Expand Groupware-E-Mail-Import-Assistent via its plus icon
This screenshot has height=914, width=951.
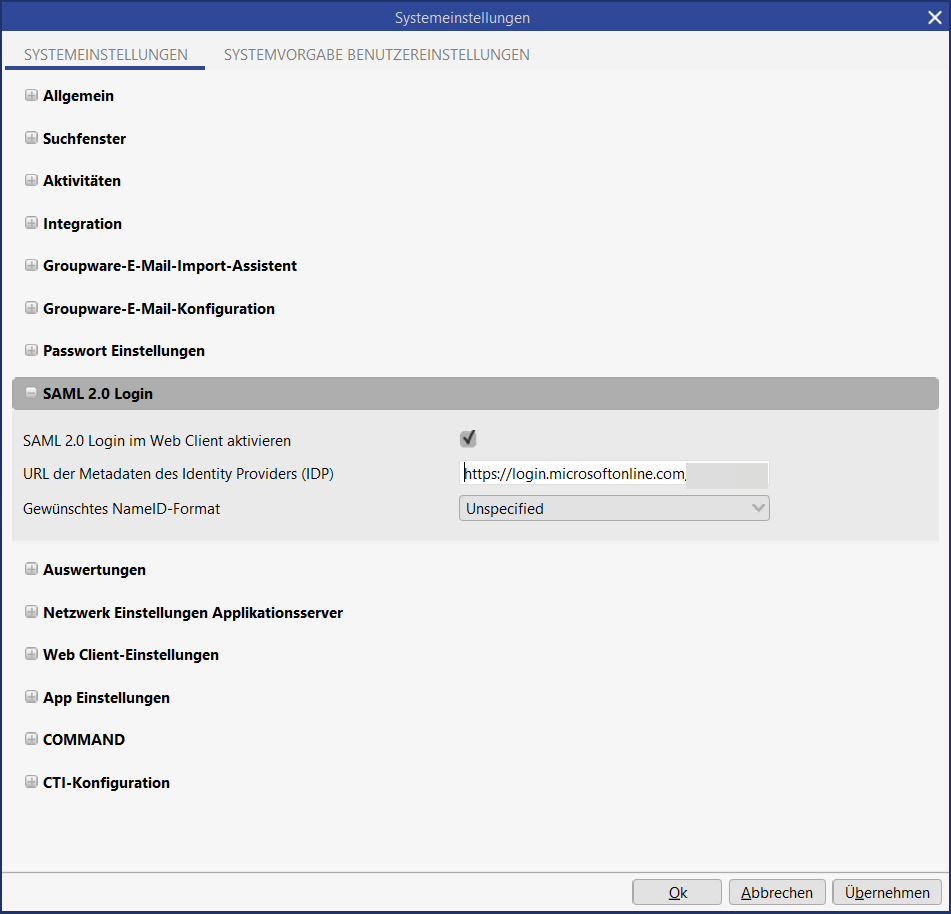point(31,266)
